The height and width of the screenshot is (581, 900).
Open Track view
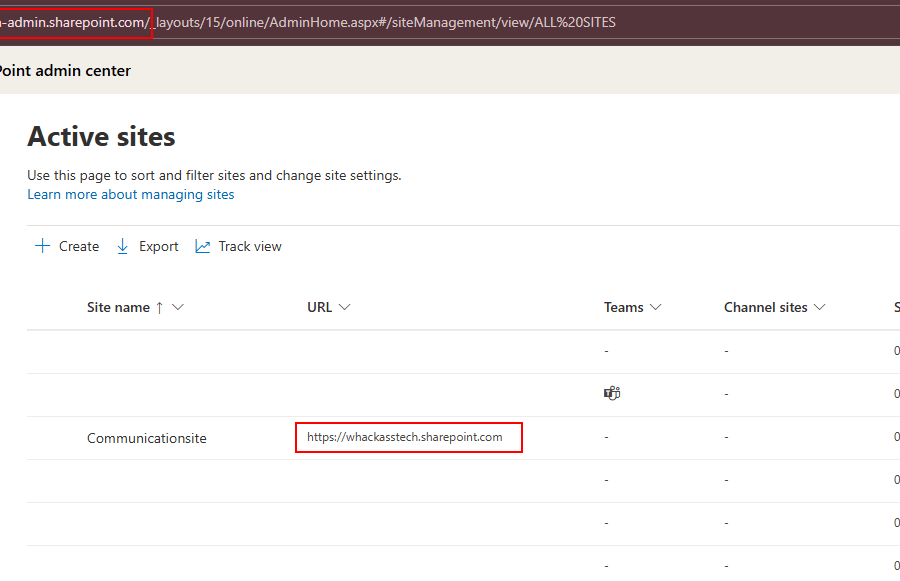point(238,246)
